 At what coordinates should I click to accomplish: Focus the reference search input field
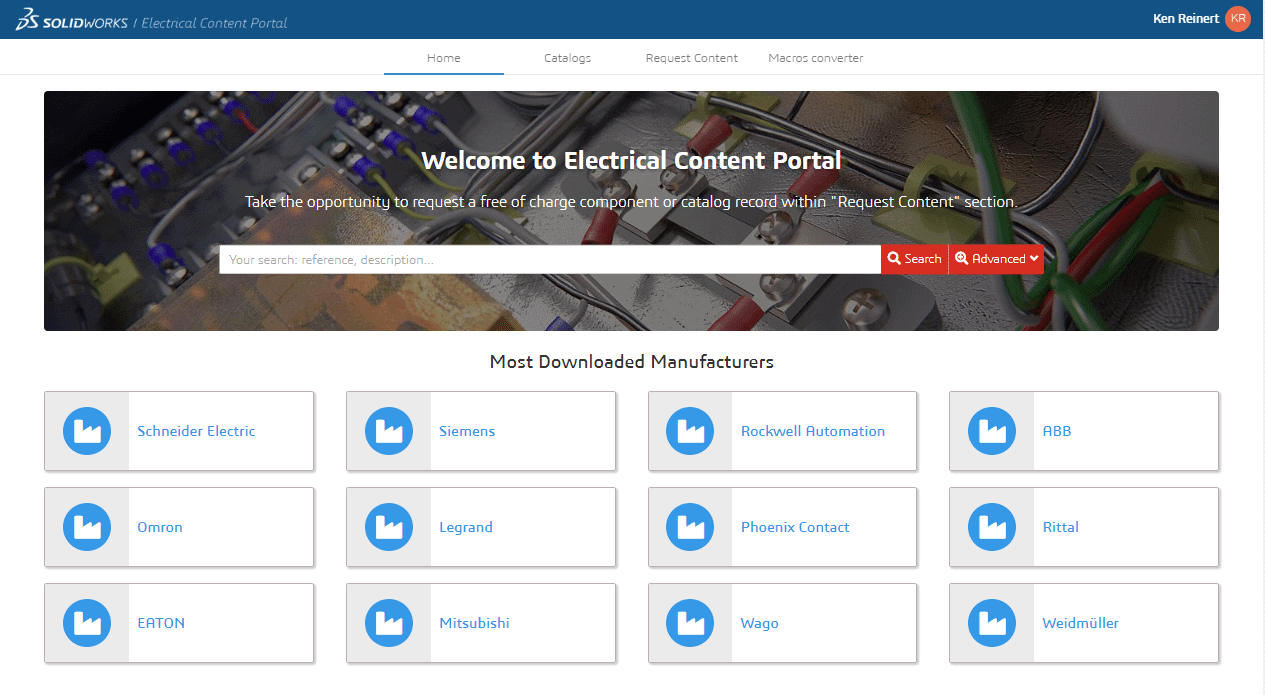click(x=549, y=259)
